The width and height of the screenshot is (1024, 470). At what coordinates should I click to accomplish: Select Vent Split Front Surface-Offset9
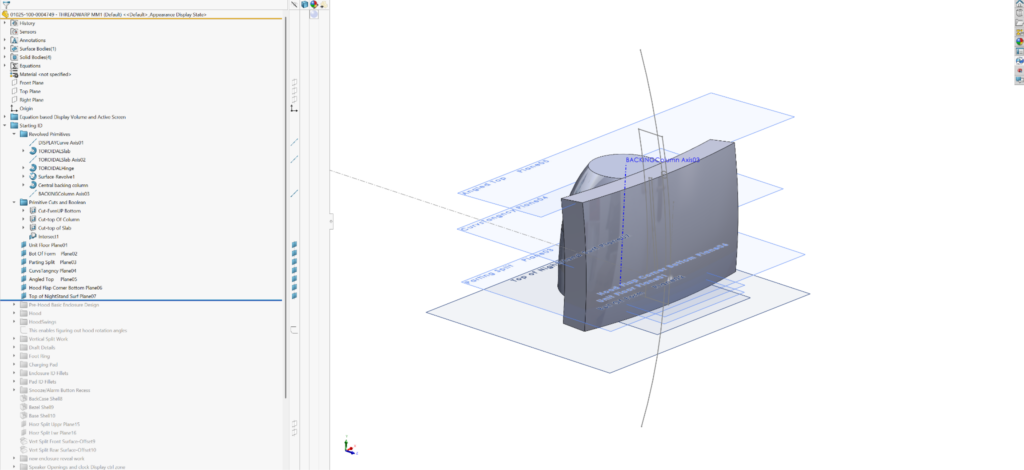click(62, 441)
